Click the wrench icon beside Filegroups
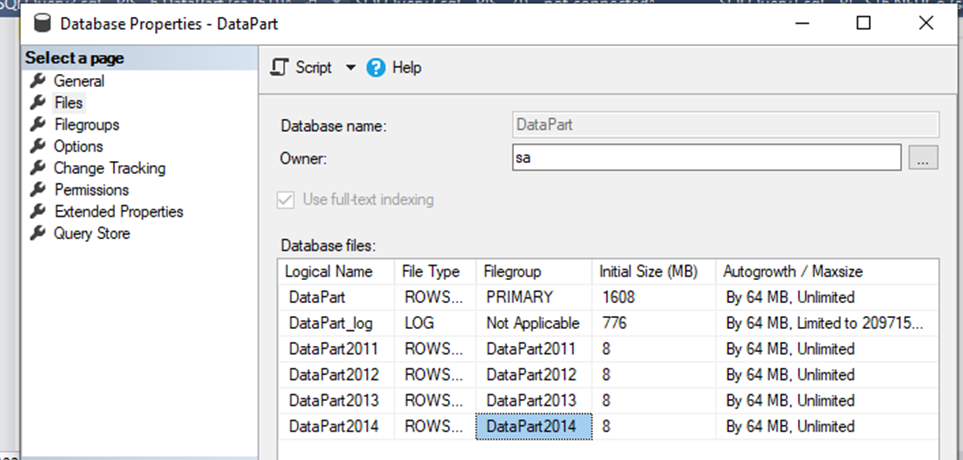963x460 pixels. pos(38,125)
